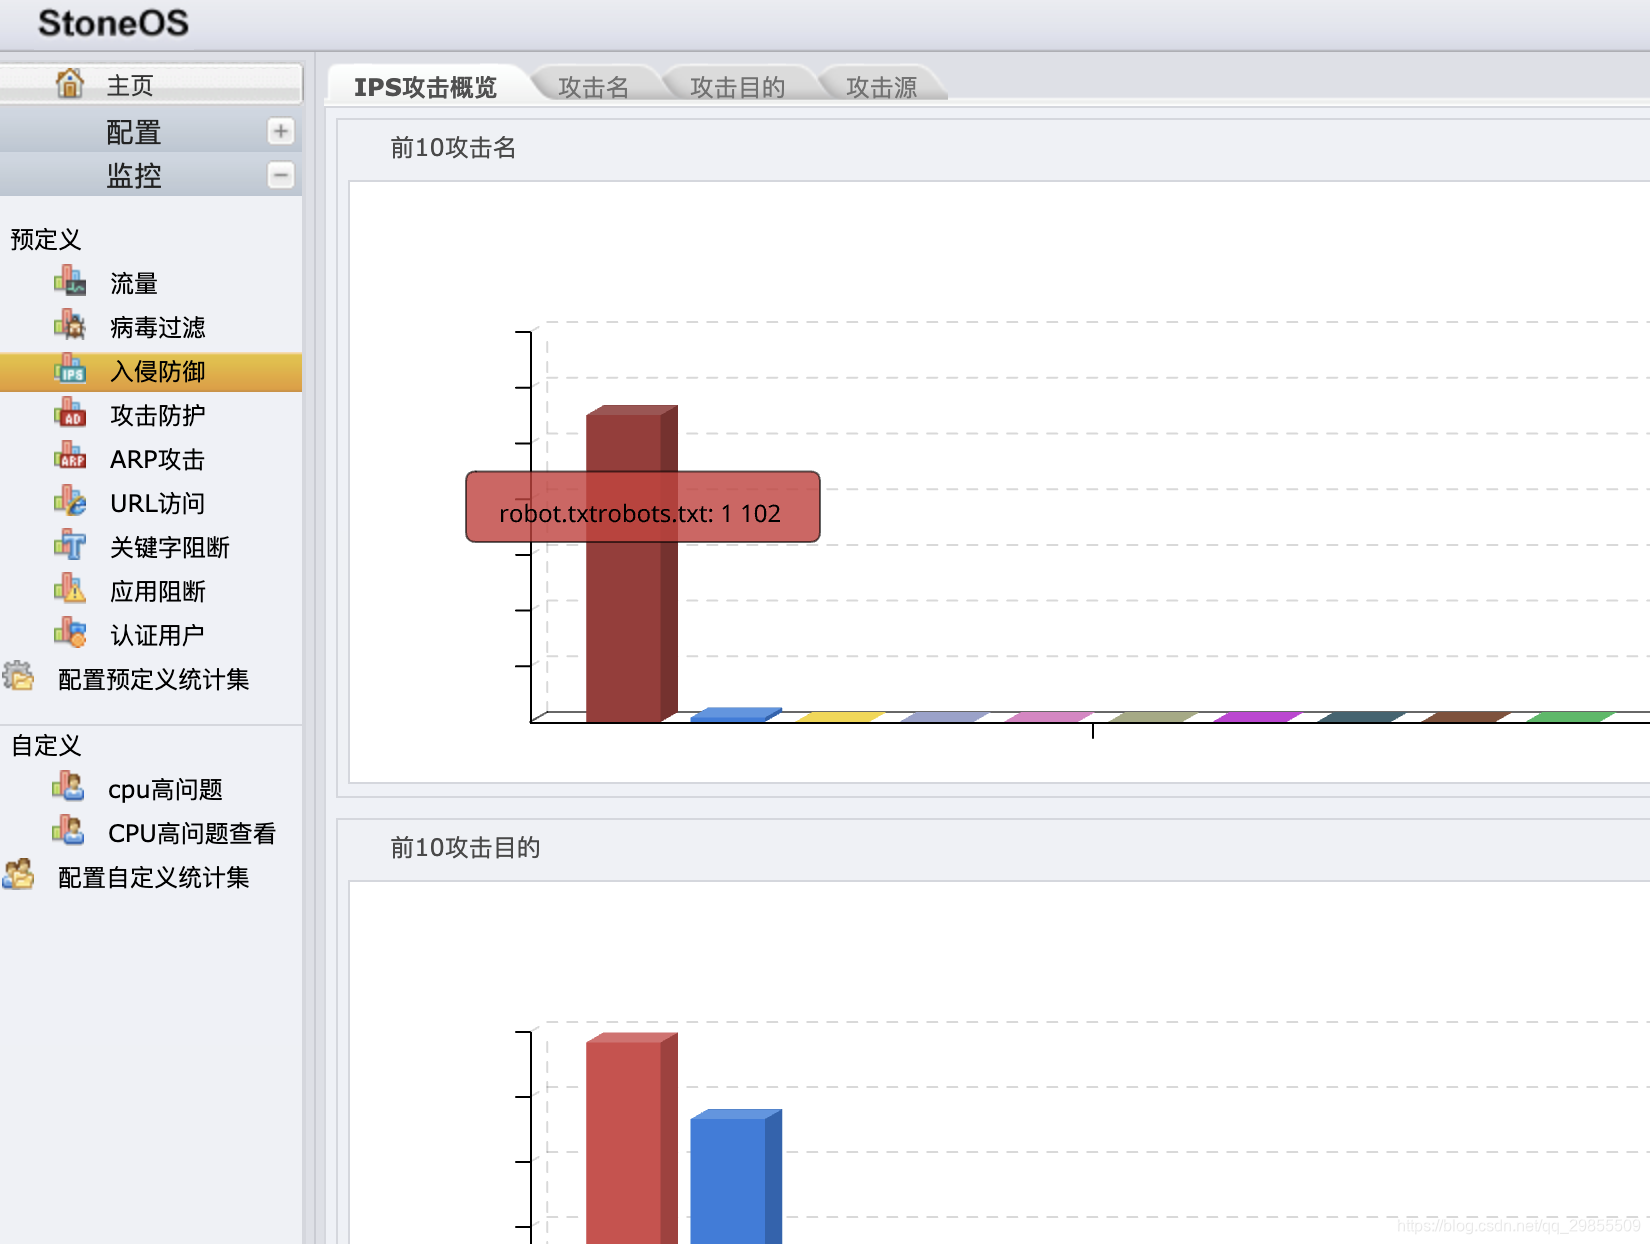Open 病毒过滤 monitoring page
The height and width of the screenshot is (1244, 1650).
[158, 327]
